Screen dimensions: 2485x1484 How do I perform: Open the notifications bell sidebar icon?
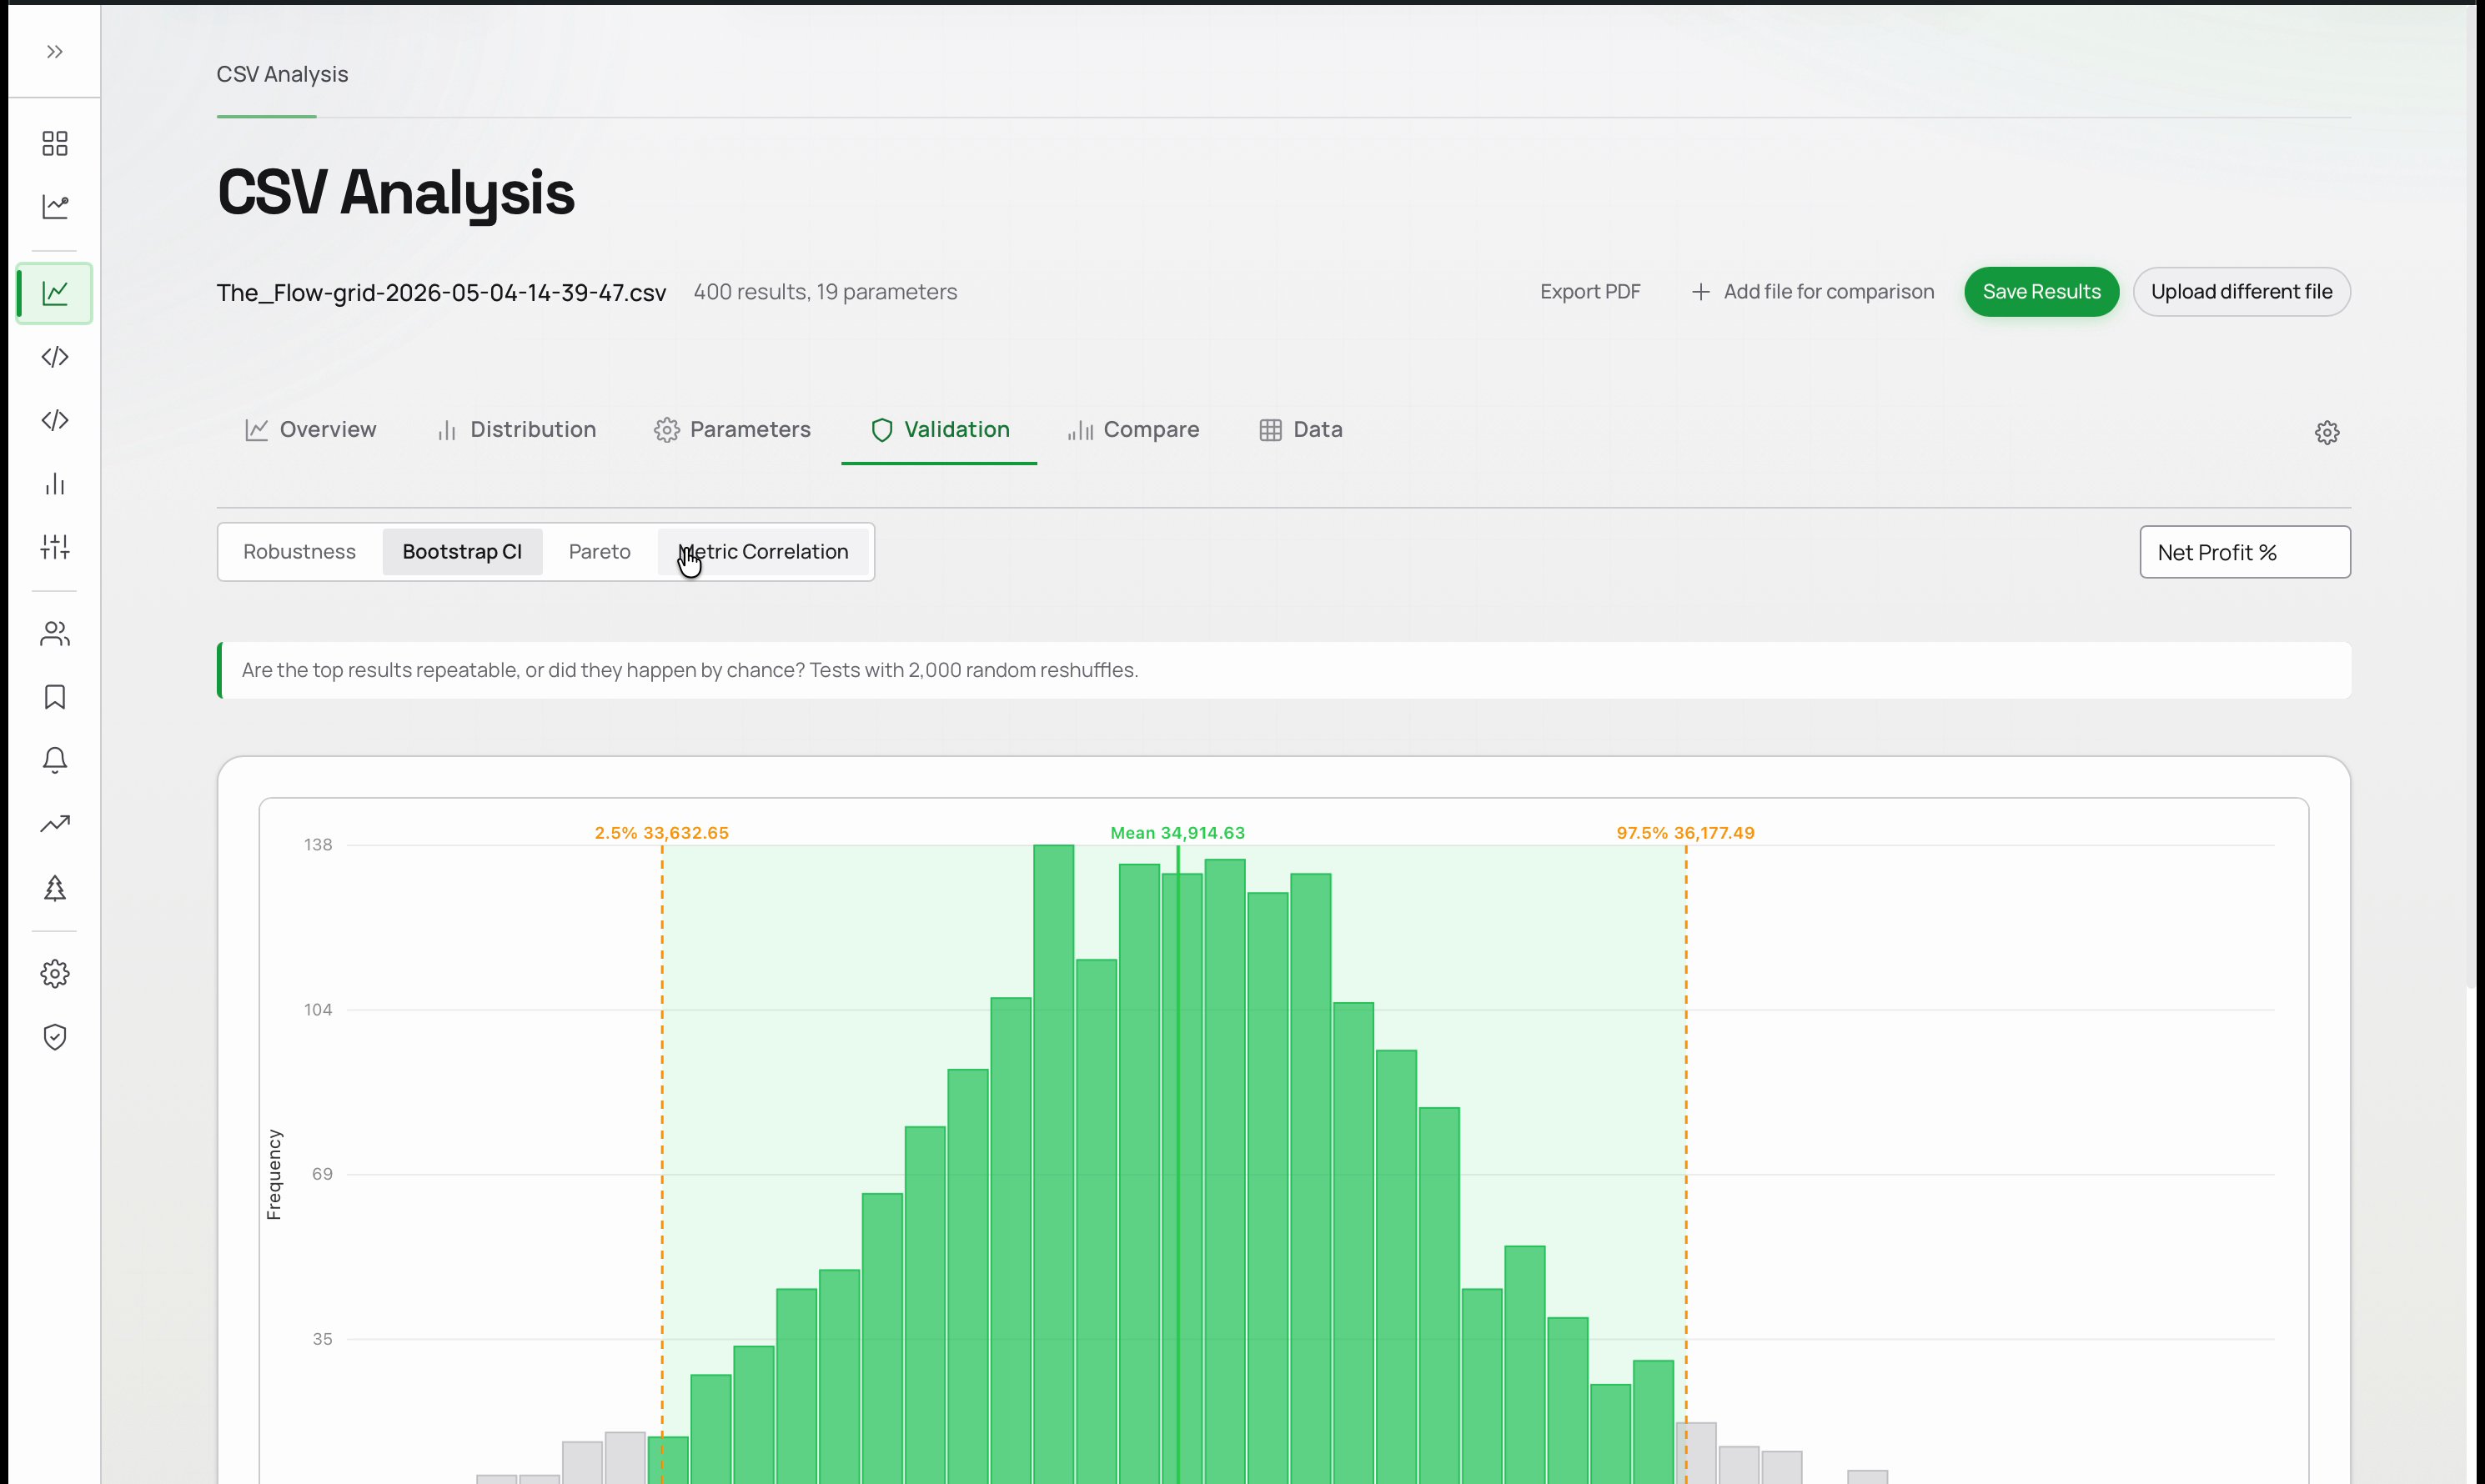(x=55, y=760)
